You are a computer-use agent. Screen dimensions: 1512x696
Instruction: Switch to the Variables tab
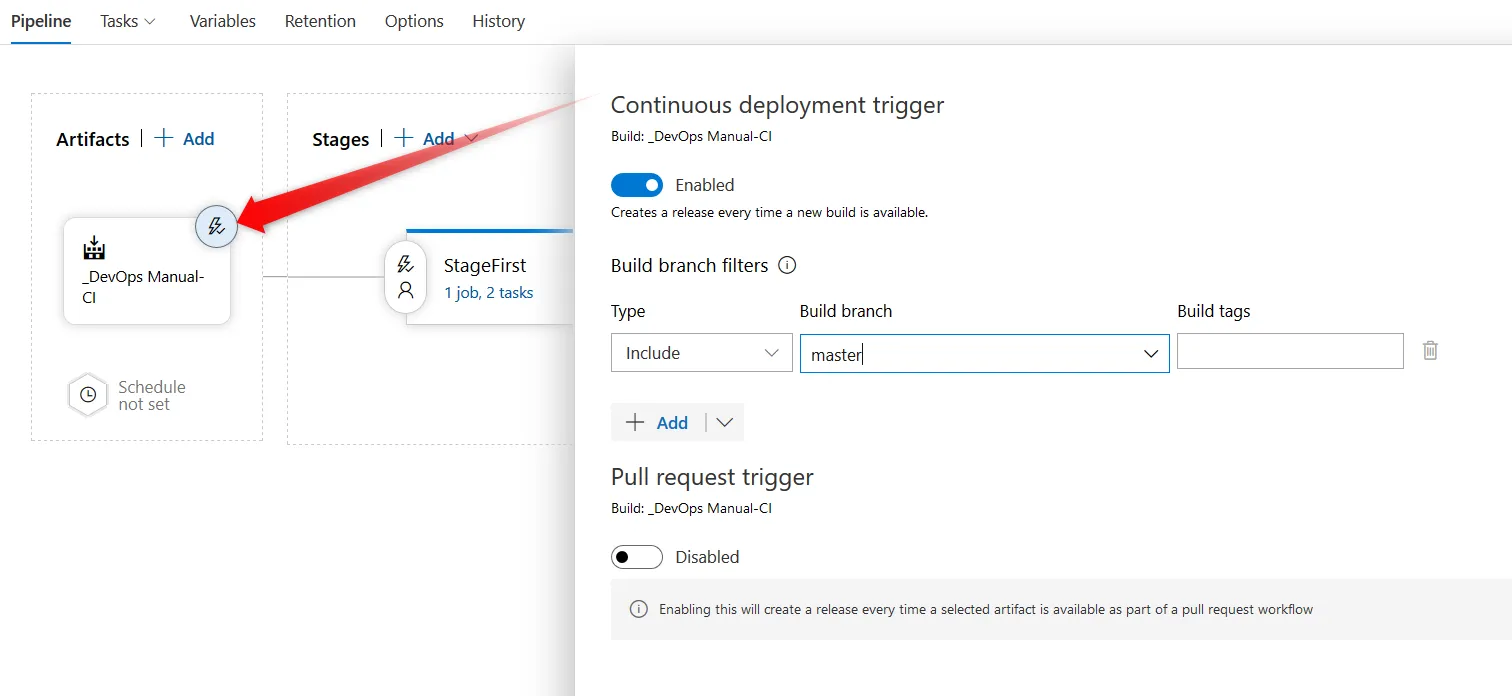pyautogui.click(x=223, y=21)
